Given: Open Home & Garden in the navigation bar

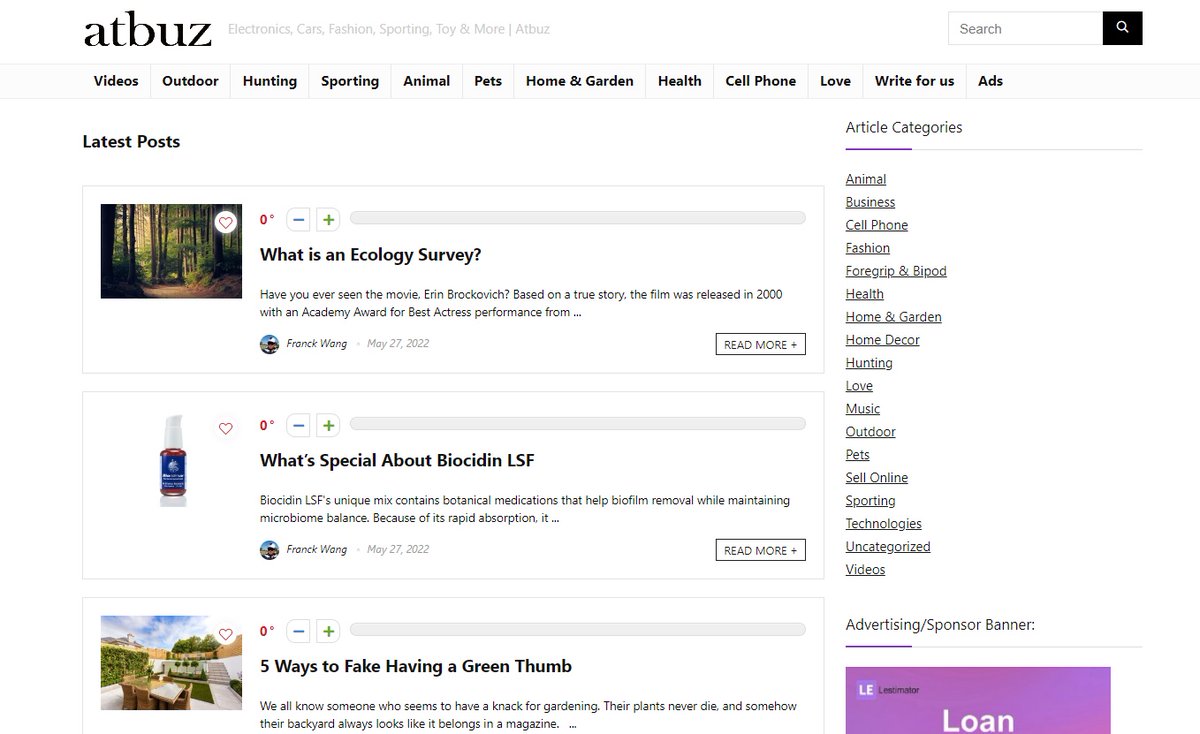Looking at the screenshot, I should click(580, 81).
